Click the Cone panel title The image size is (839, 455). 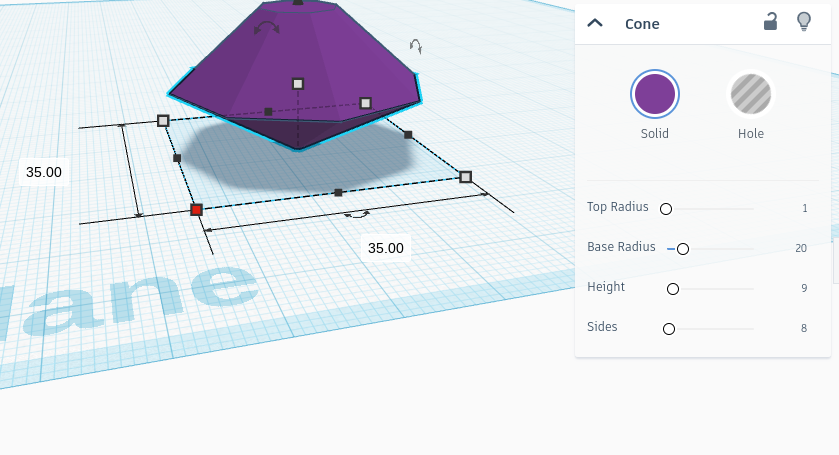(642, 24)
